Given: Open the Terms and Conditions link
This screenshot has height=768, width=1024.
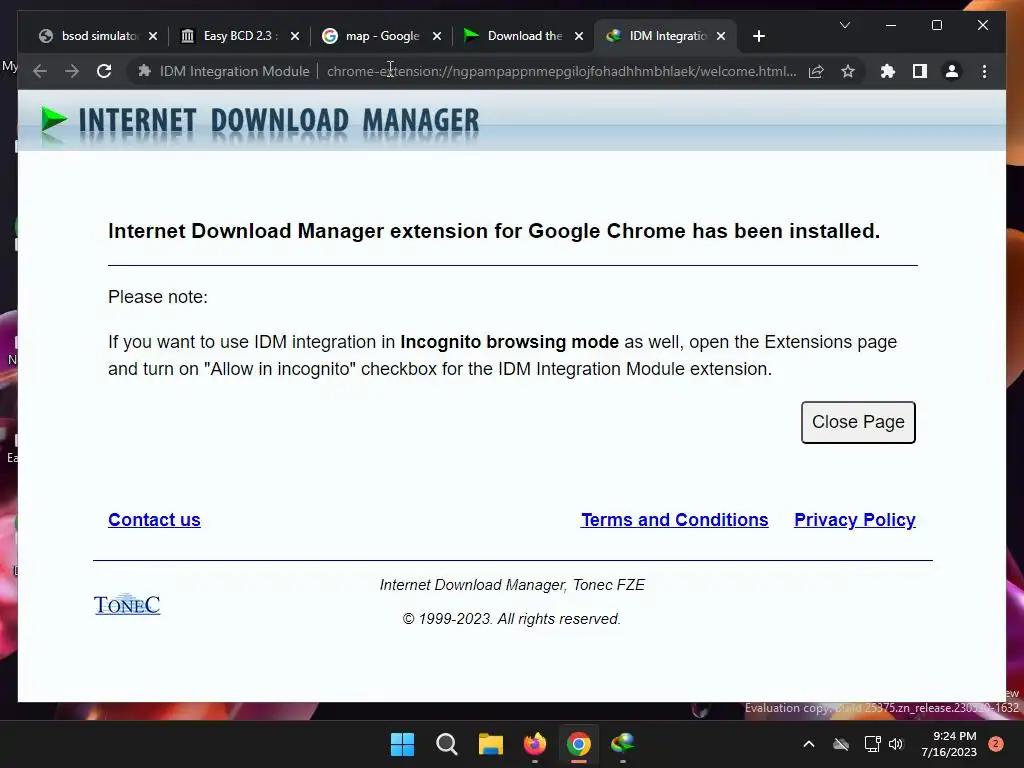Looking at the screenshot, I should 675,520.
